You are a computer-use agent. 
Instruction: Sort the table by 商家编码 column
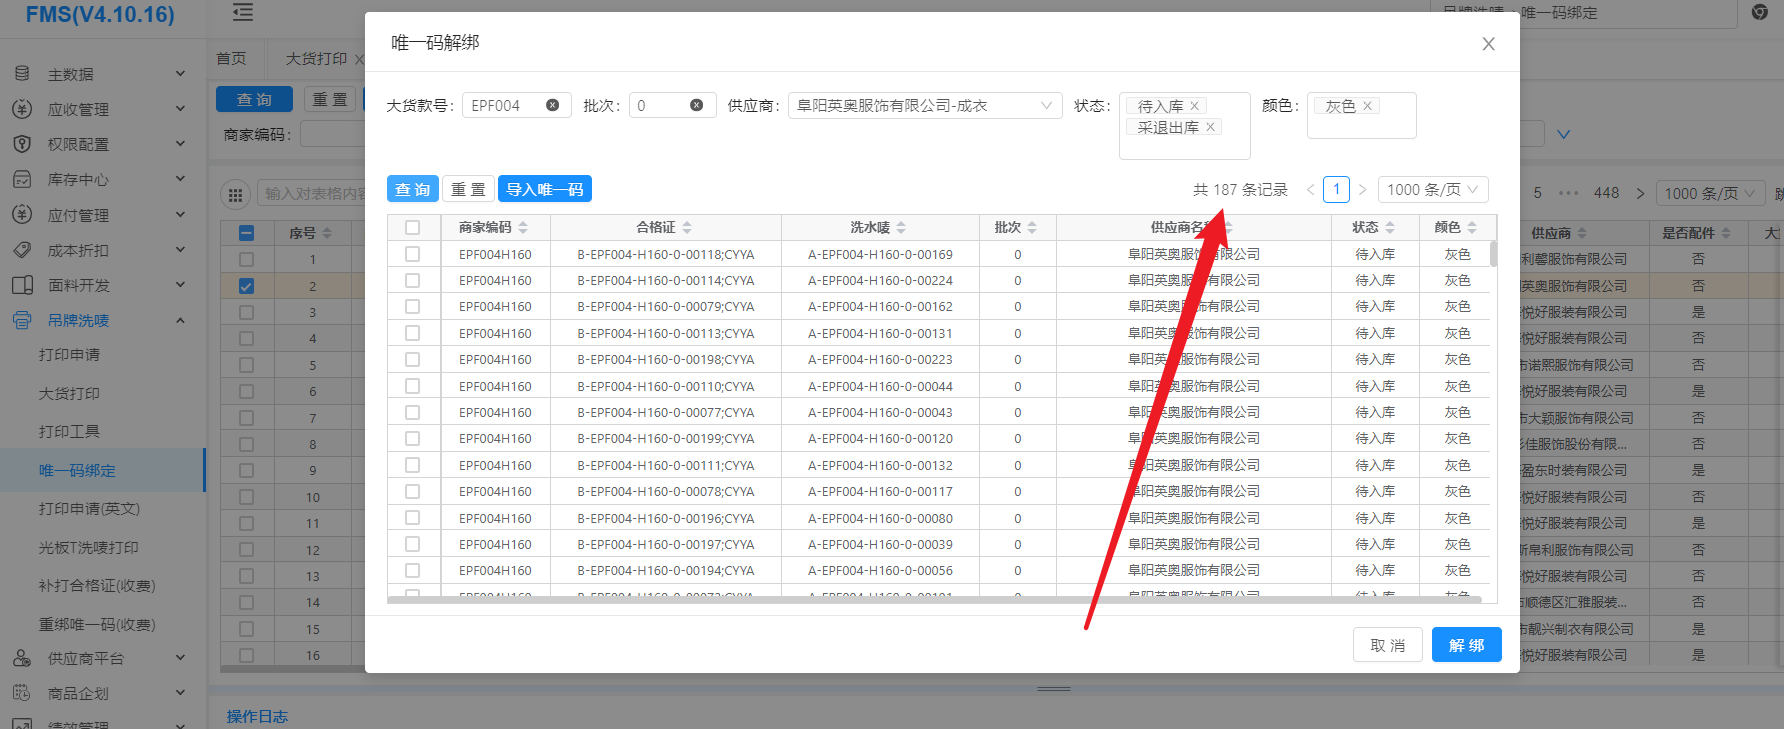(523, 228)
